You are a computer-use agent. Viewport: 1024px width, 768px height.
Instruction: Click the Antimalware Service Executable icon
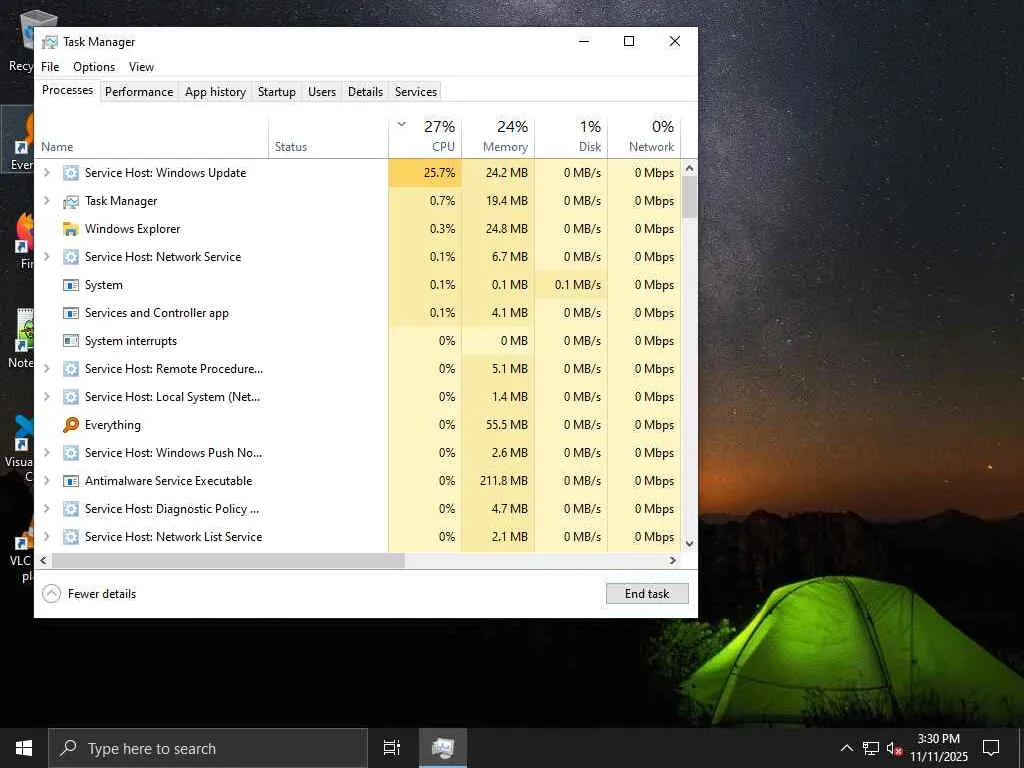(x=71, y=481)
